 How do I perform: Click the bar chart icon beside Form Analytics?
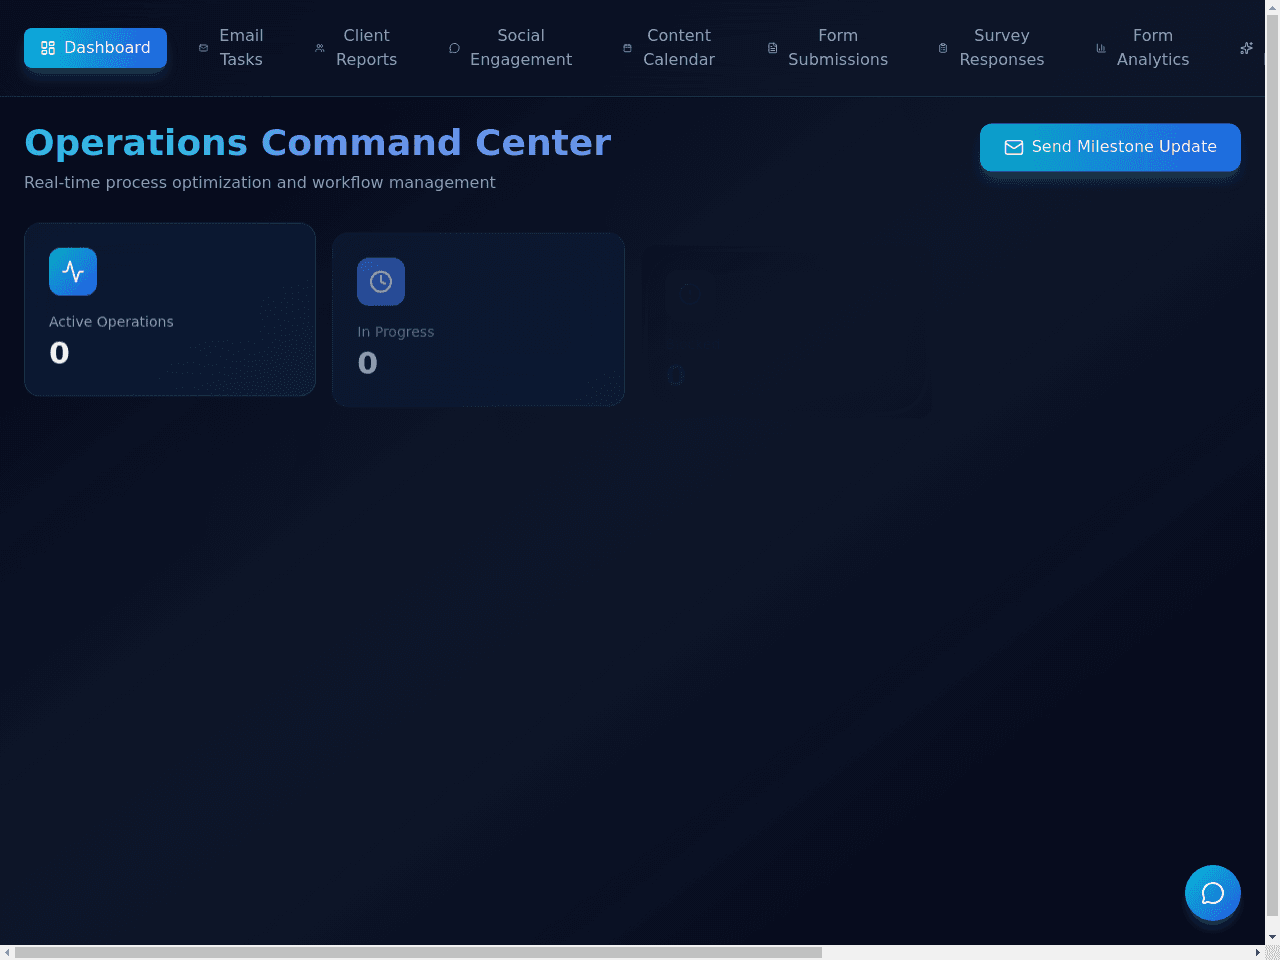coord(1101,48)
